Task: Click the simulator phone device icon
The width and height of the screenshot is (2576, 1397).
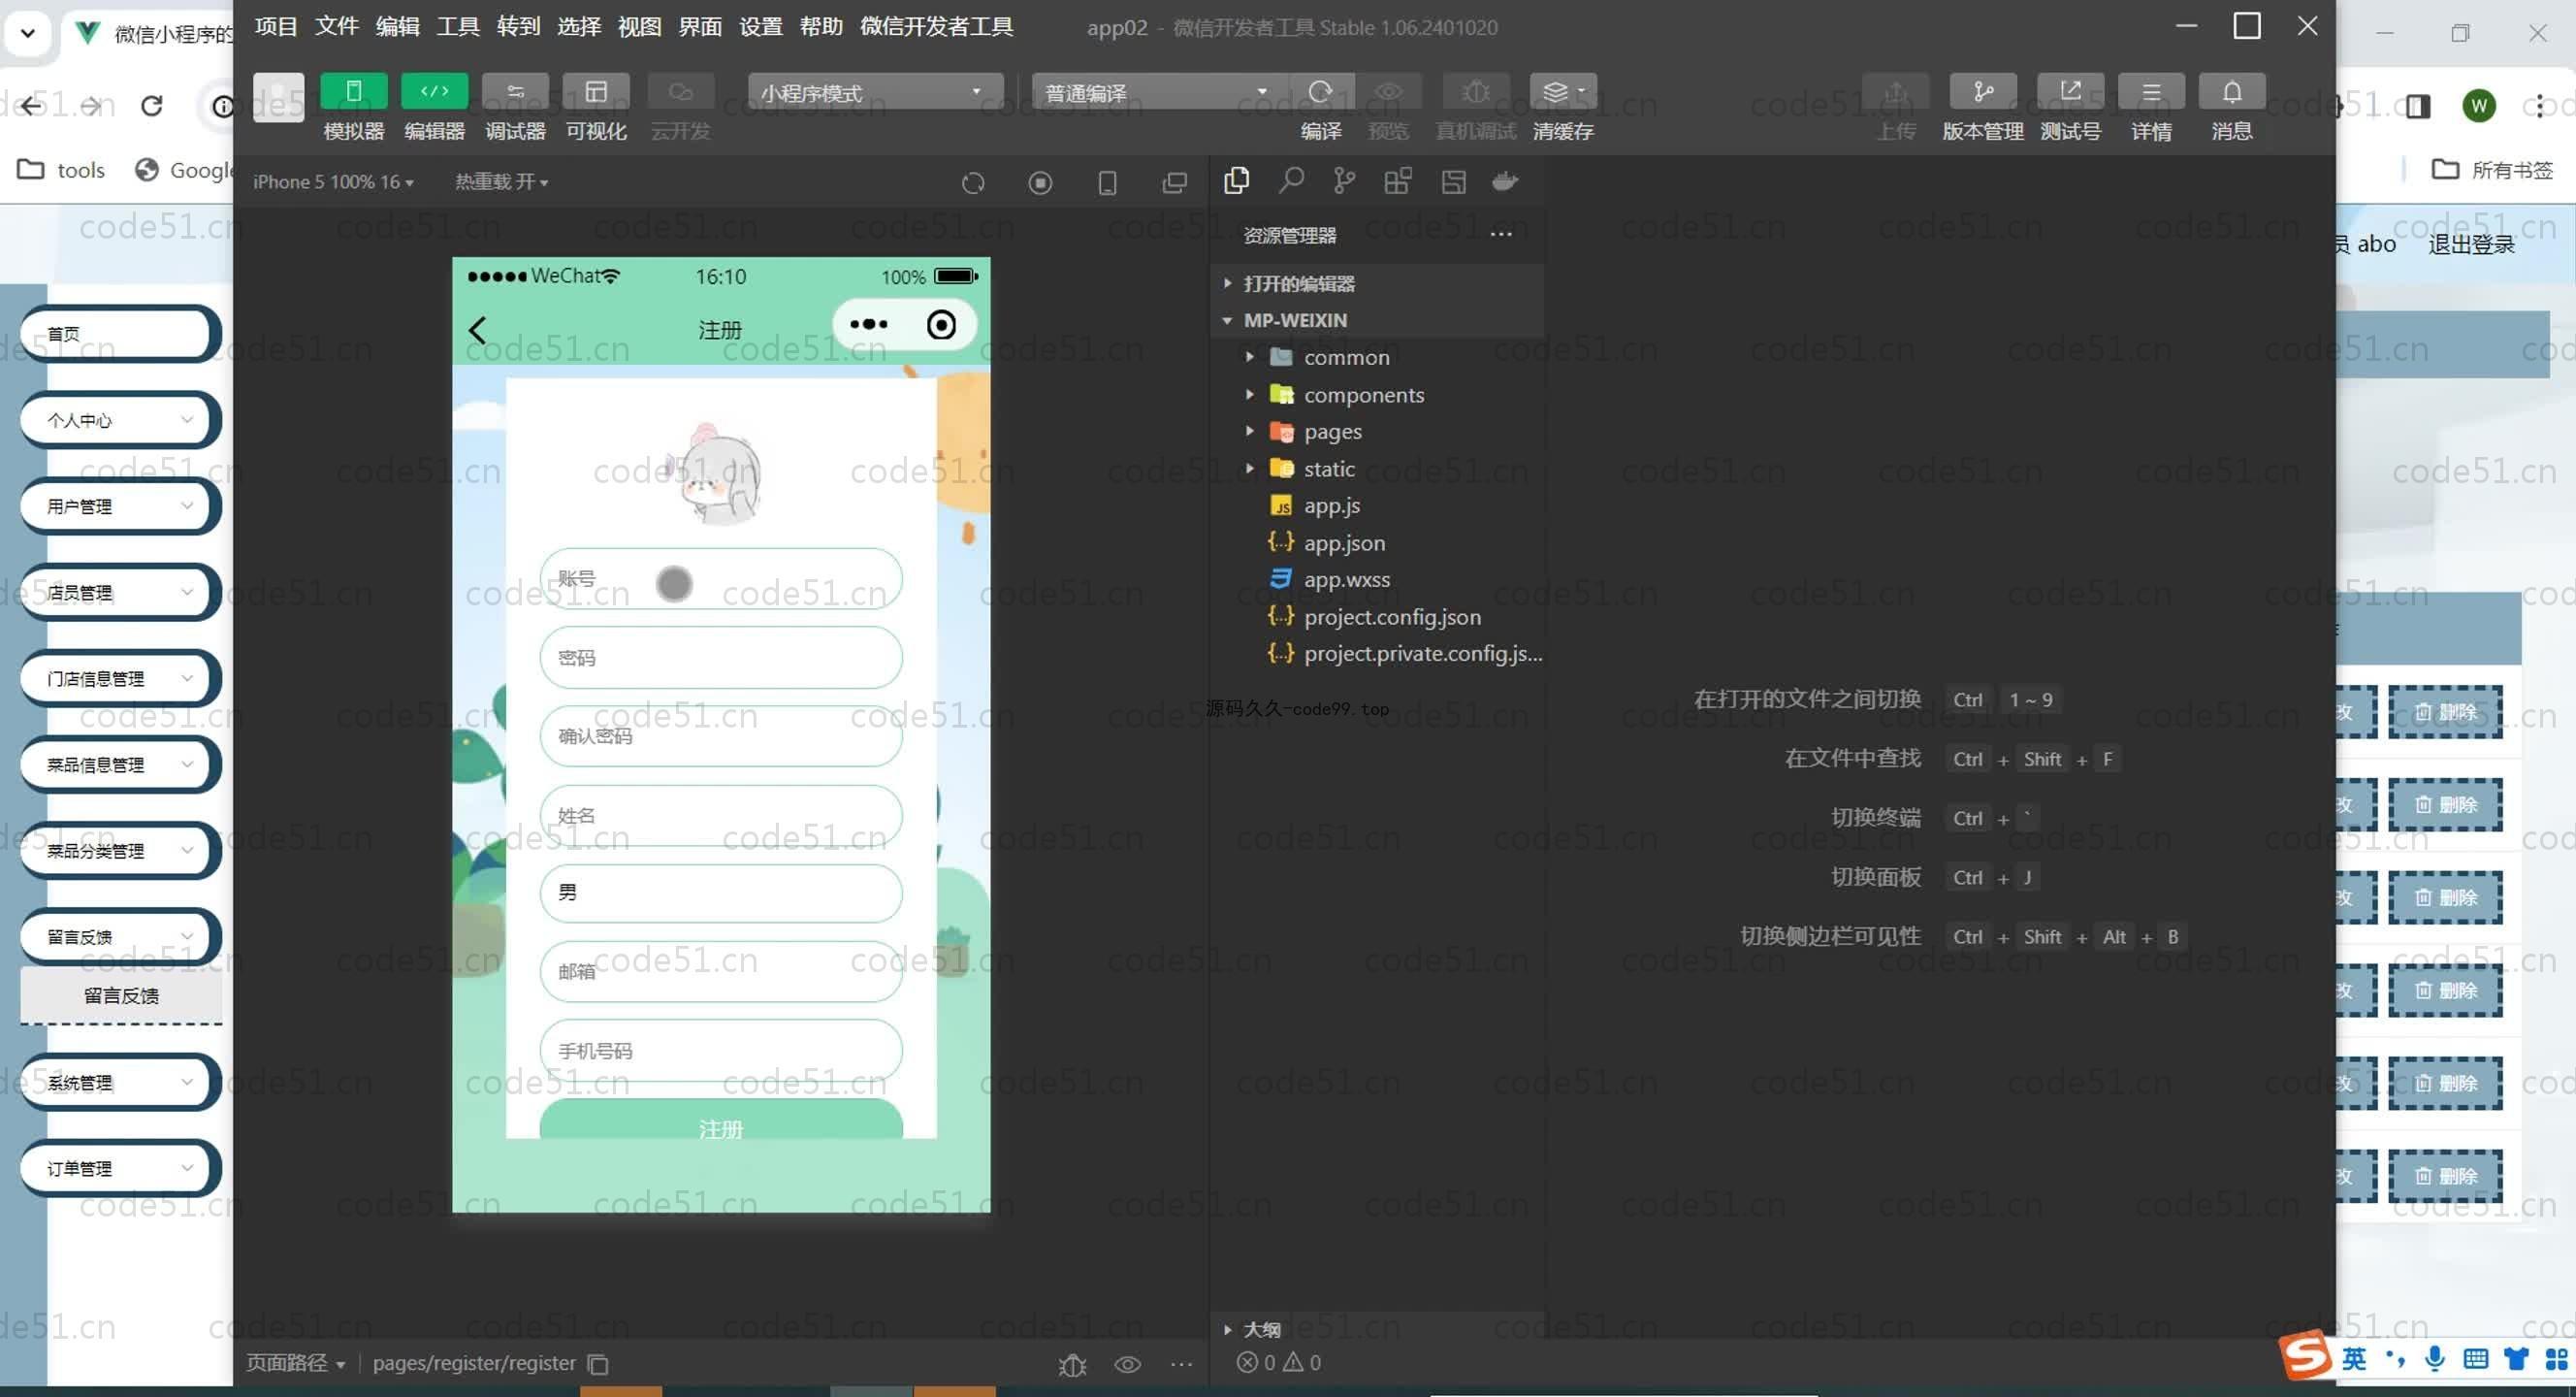Action: (x=1107, y=183)
